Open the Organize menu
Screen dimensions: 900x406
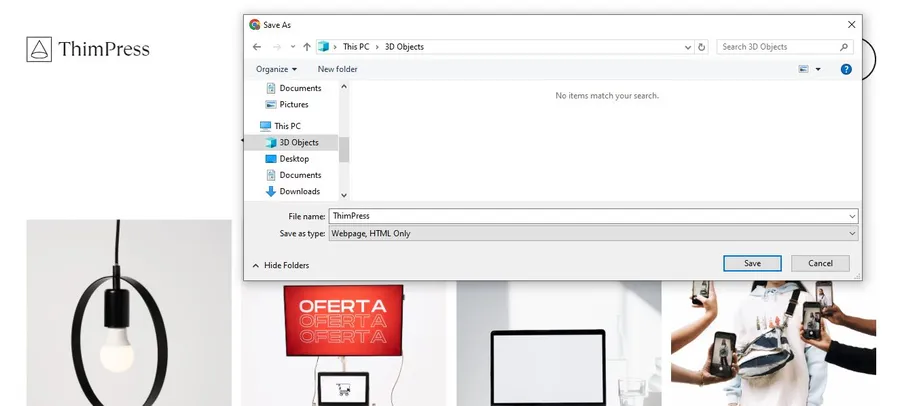[x=277, y=69]
